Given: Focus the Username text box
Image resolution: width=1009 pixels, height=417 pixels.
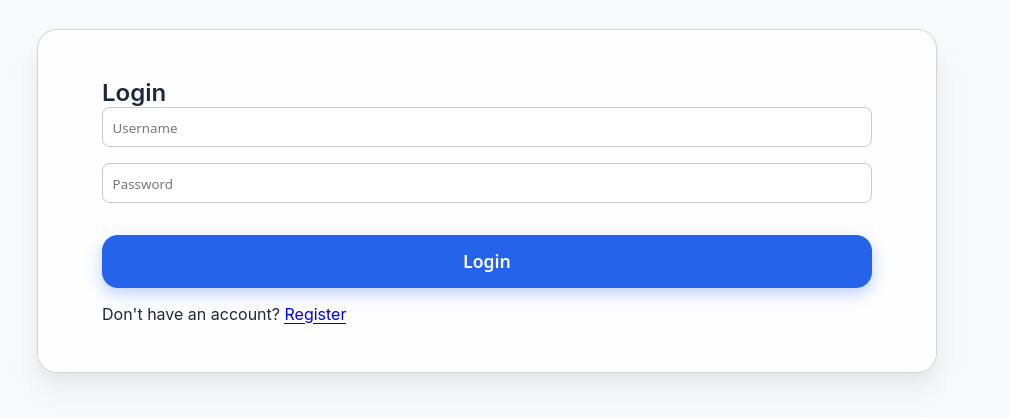Looking at the screenshot, I should [x=486, y=128].
